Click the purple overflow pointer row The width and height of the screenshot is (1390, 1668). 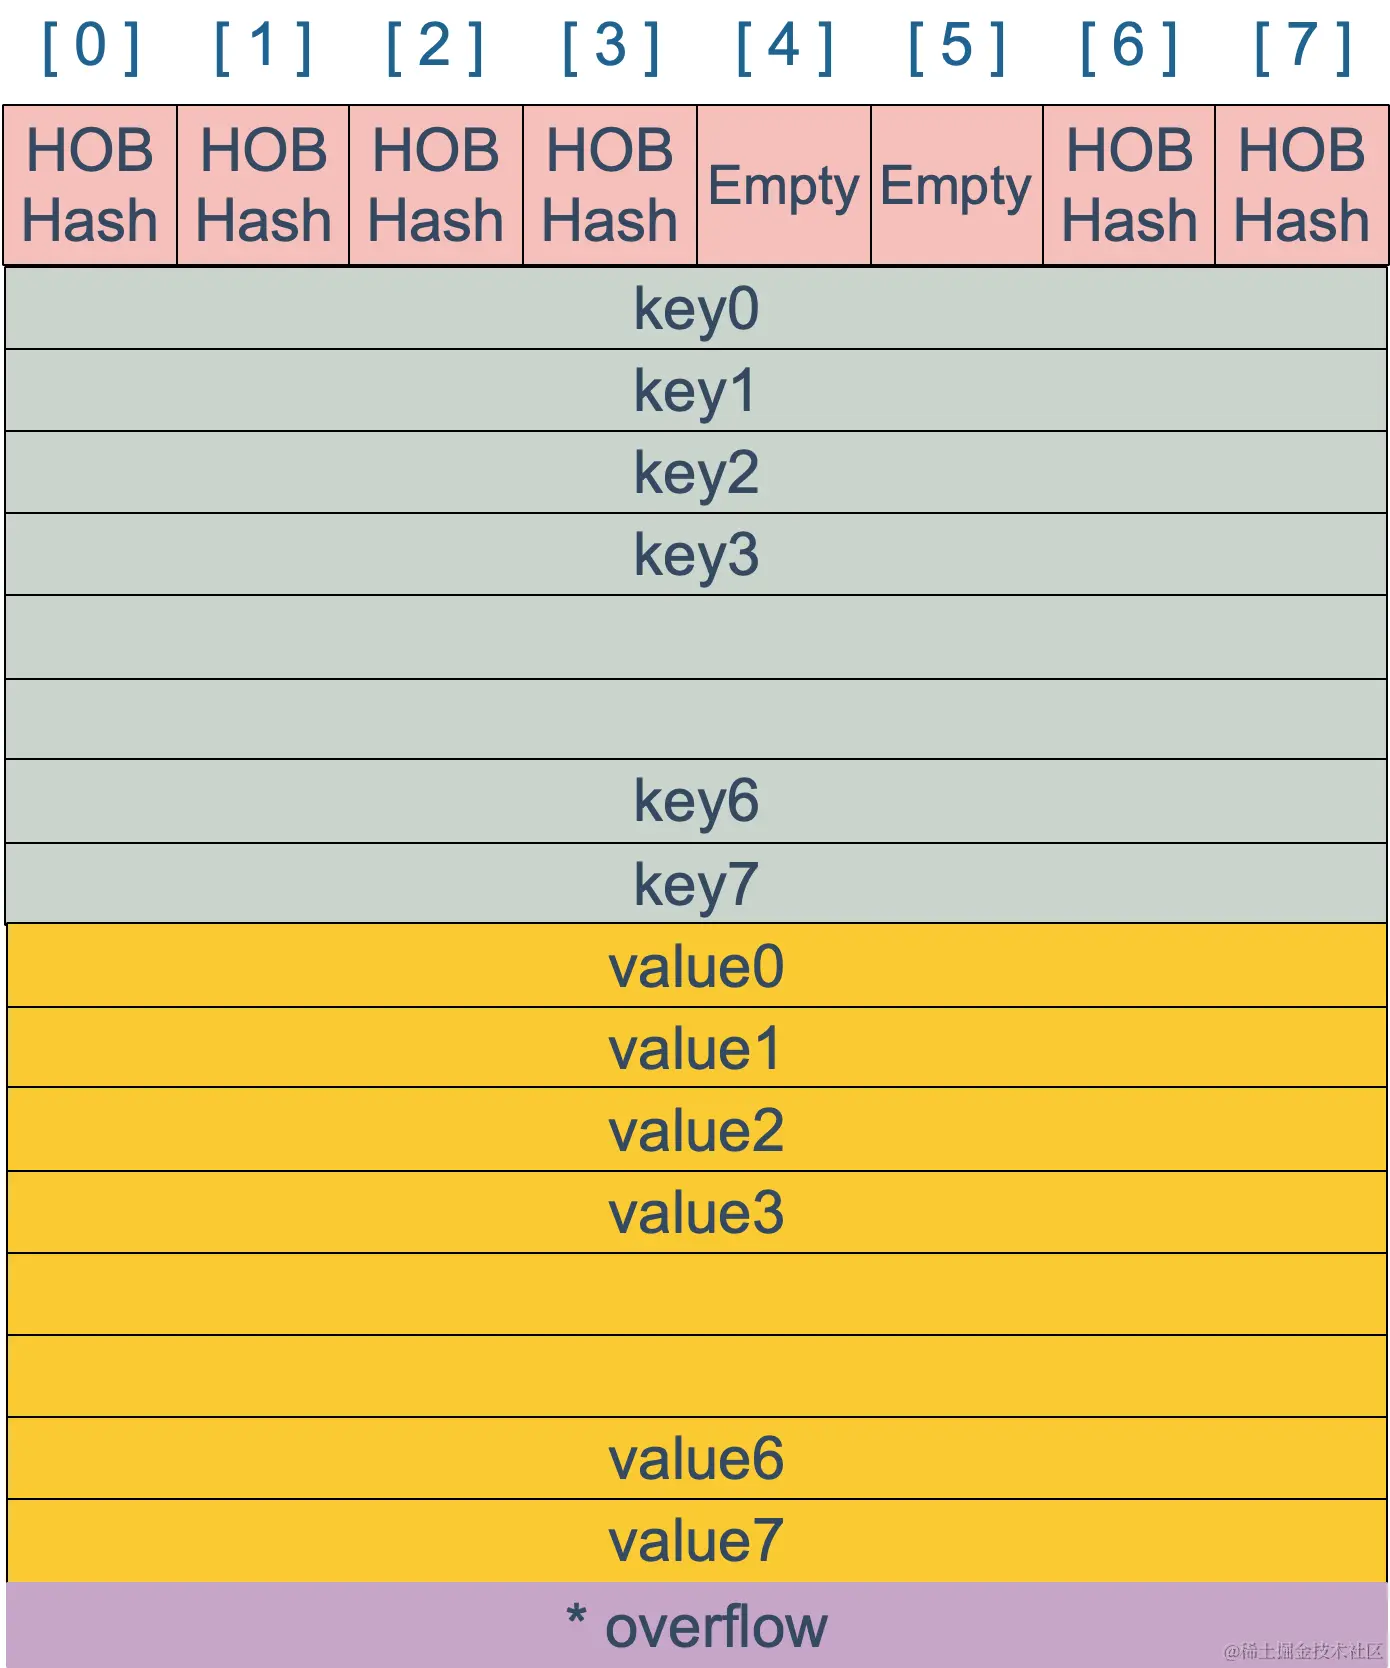pyautogui.click(x=697, y=1625)
